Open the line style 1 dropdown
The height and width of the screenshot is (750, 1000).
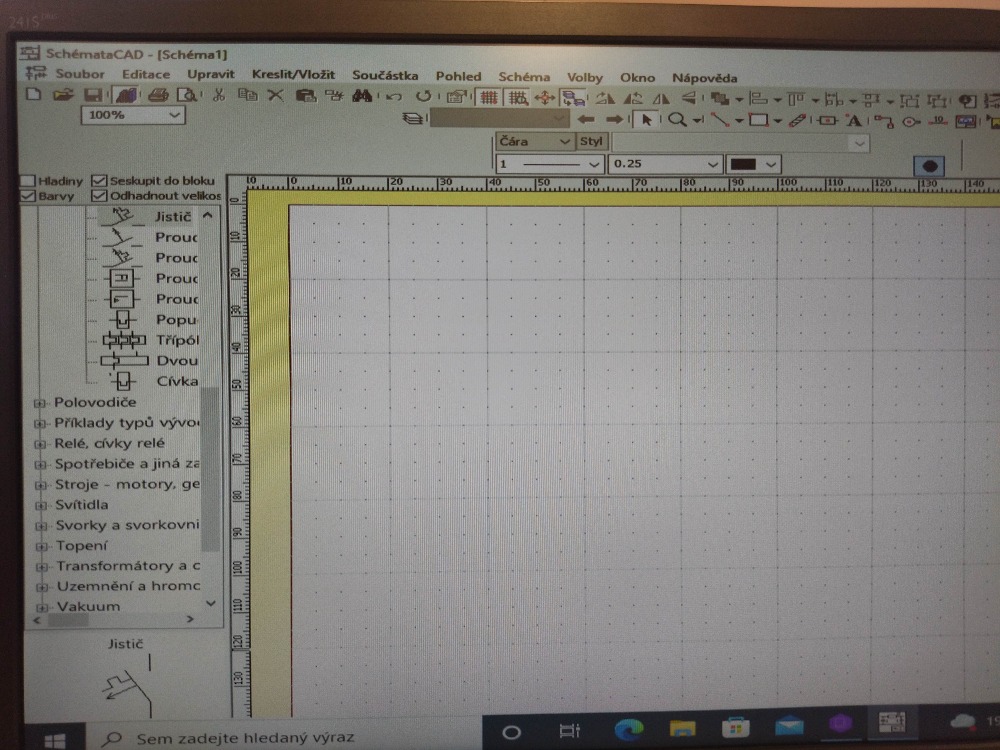pos(594,164)
